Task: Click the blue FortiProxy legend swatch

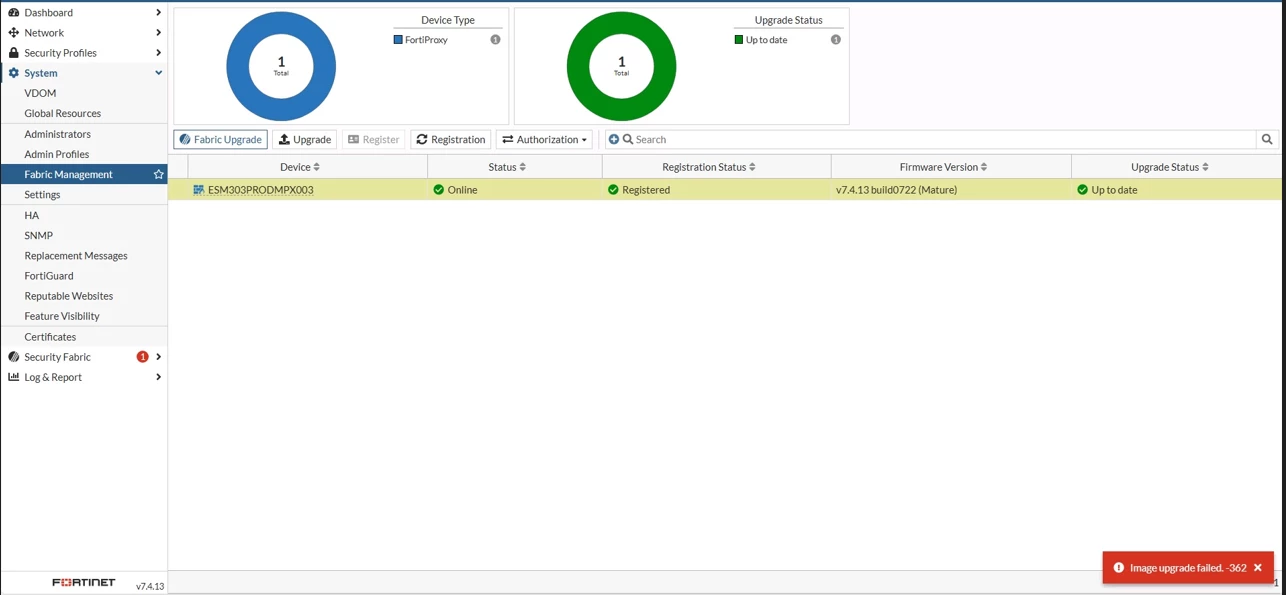Action: 398,40
